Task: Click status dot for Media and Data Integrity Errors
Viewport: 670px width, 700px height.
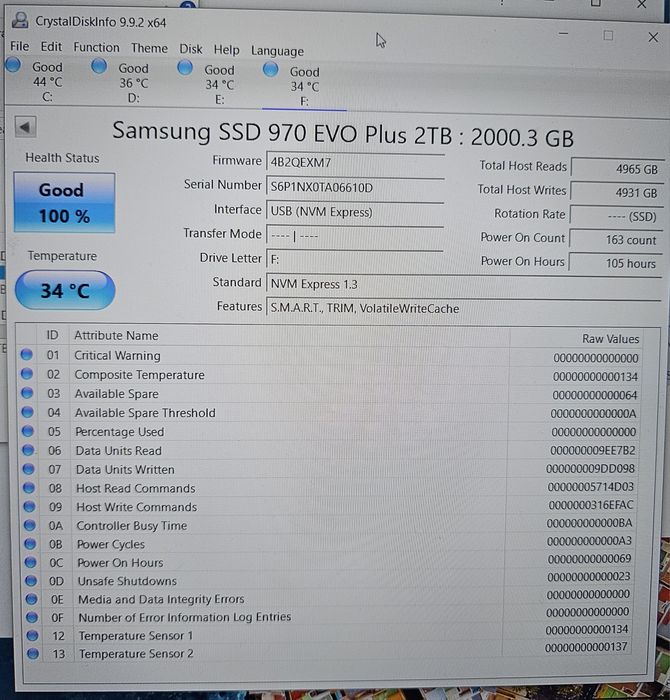Action: [x=31, y=599]
